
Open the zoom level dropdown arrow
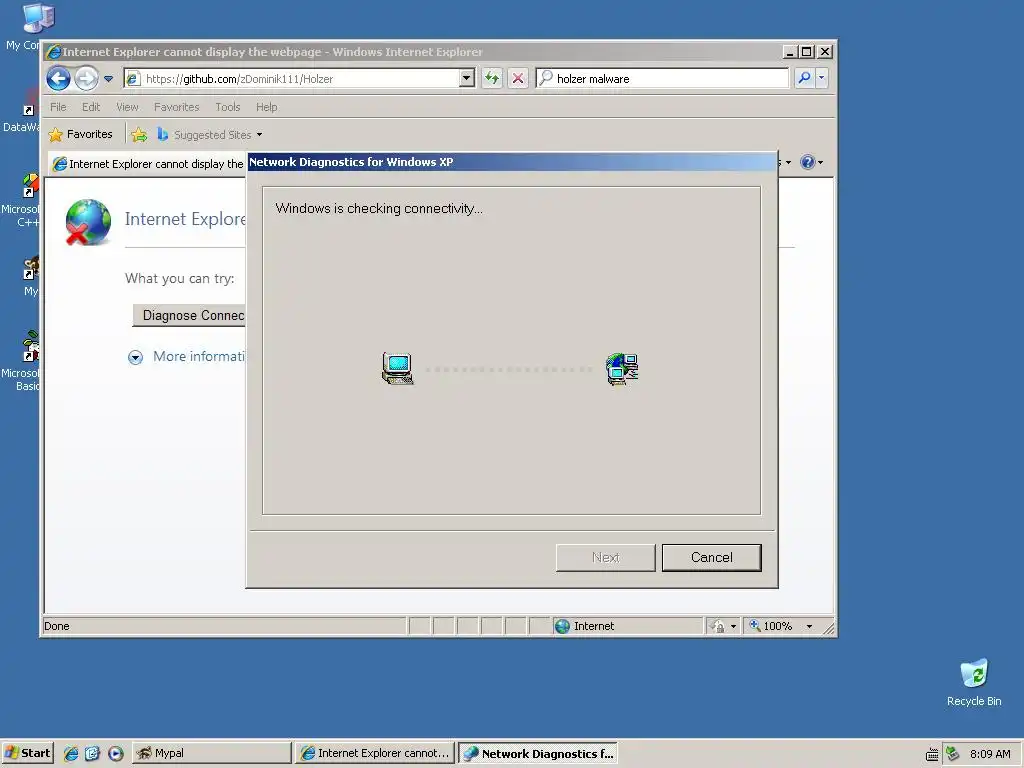pyautogui.click(x=809, y=626)
